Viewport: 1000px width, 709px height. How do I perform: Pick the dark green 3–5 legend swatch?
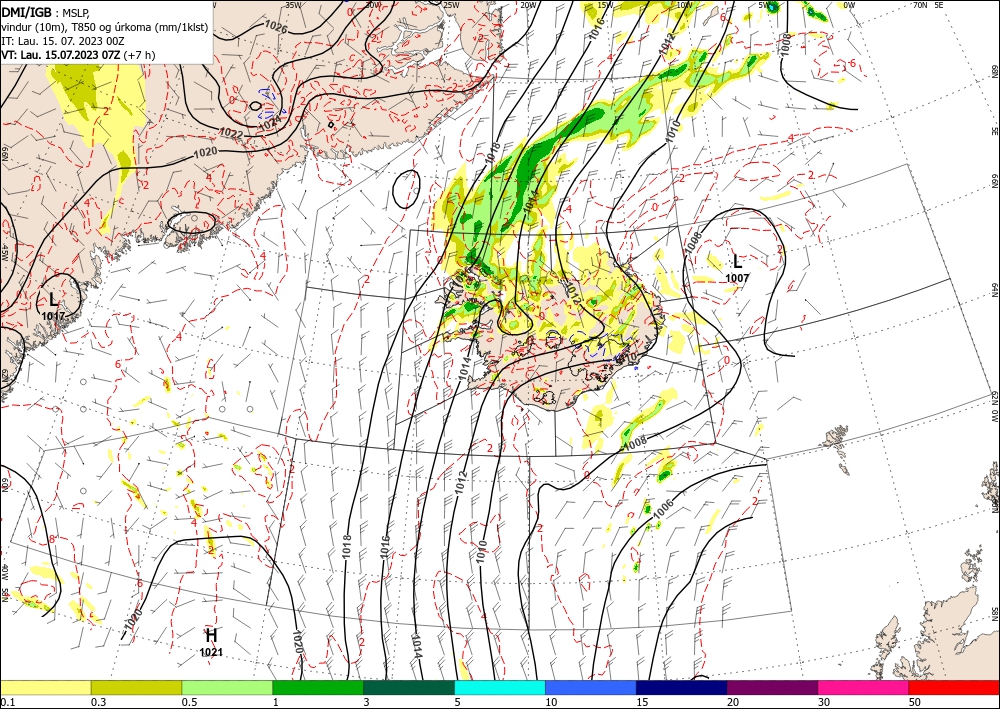(x=409, y=687)
